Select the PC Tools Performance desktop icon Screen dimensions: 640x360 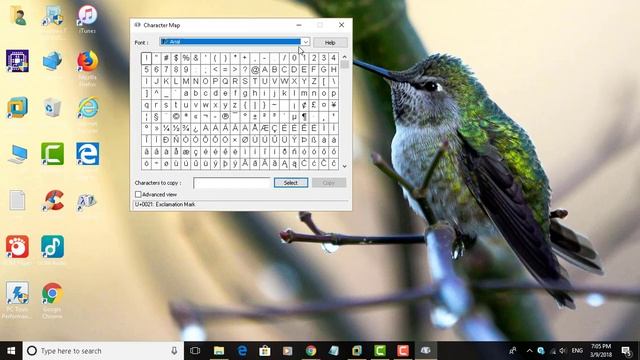pyautogui.click(x=17, y=300)
